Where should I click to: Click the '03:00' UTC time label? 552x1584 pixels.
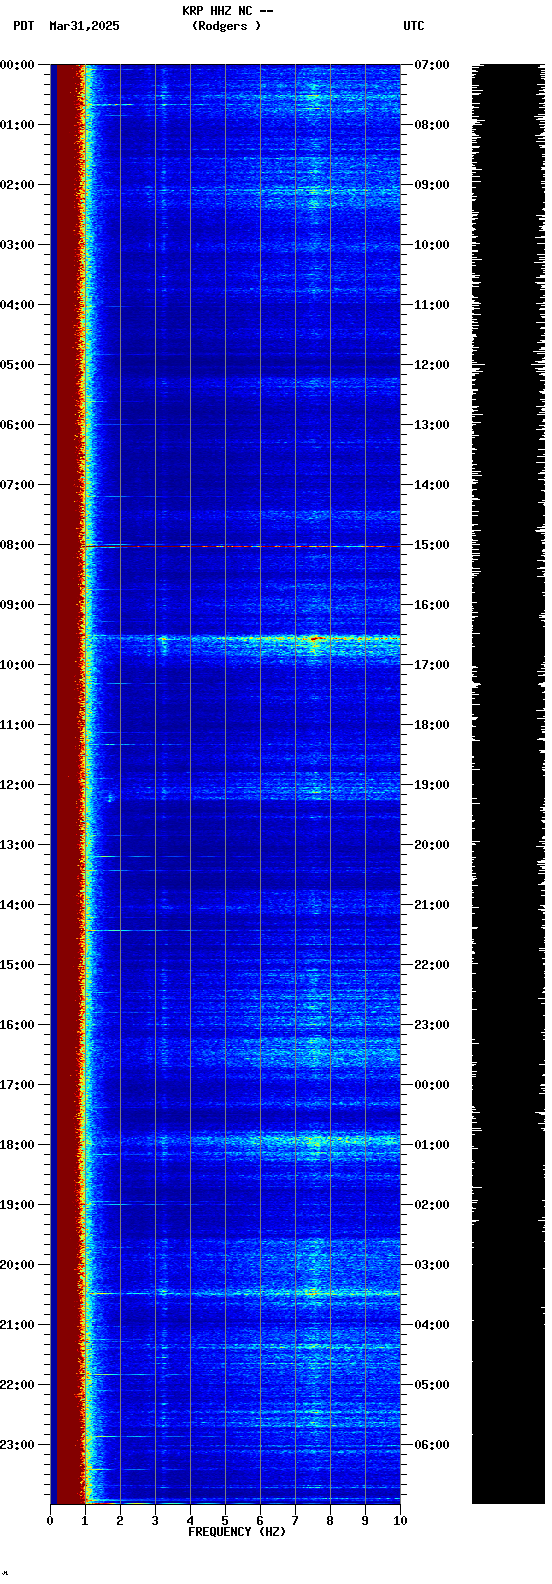[432, 1265]
